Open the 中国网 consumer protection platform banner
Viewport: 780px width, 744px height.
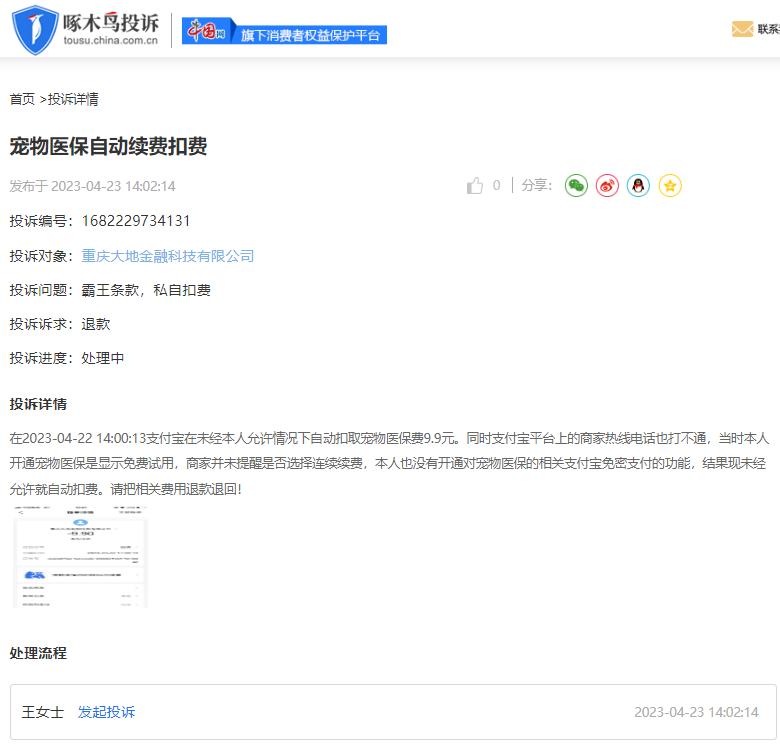[284, 31]
